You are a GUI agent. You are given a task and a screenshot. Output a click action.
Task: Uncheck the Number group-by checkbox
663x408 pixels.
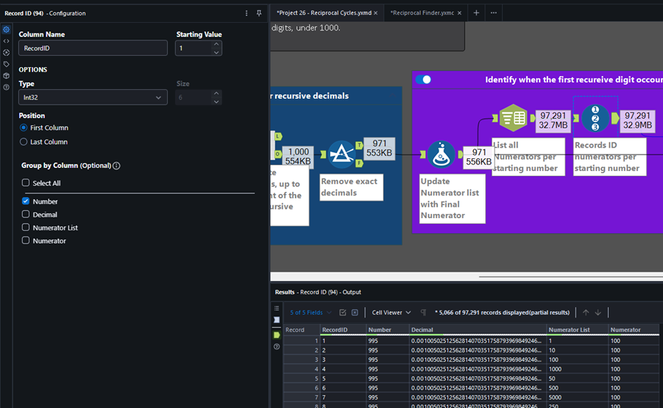pos(26,201)
